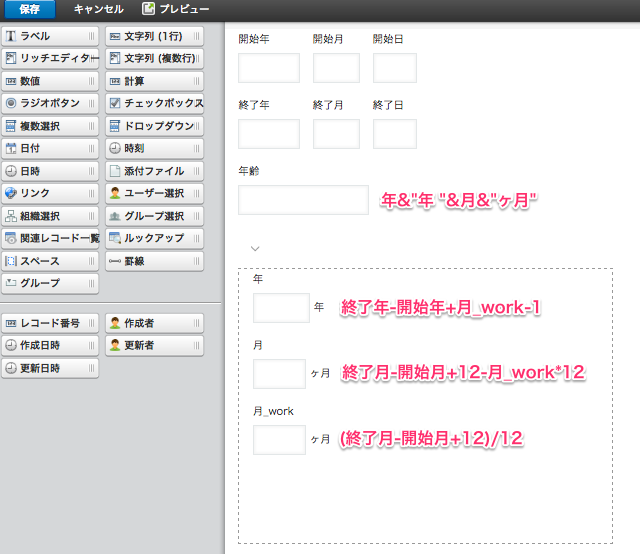Click the 月_work field box
The width and height of the screenshot is (640, 554).
pyautogui.click(x=279, y=440)
